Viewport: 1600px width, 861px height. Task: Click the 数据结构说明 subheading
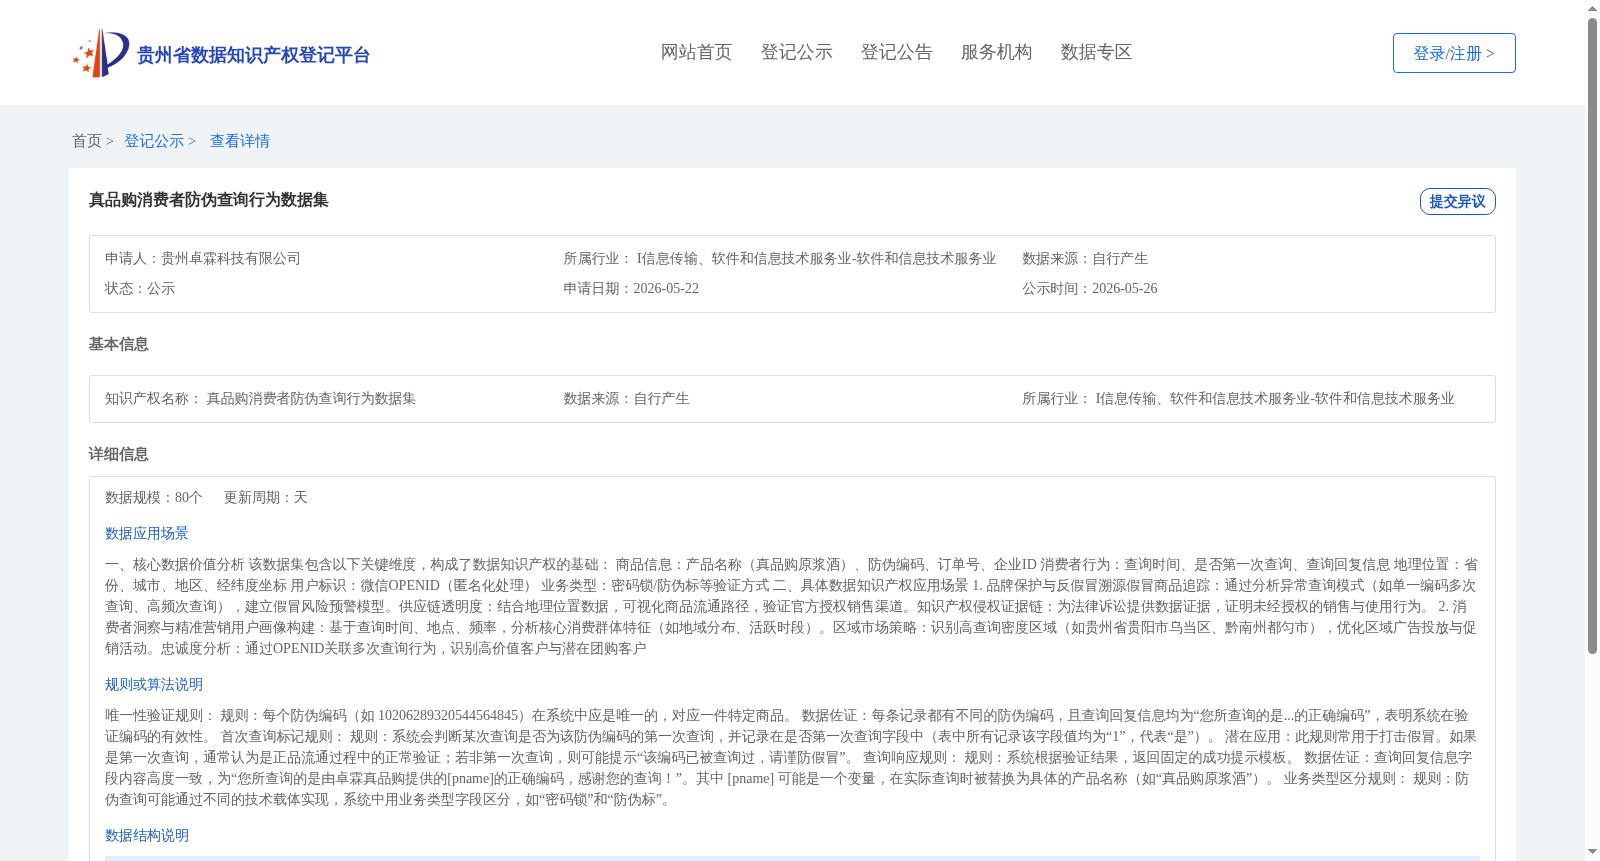(147, 835)
